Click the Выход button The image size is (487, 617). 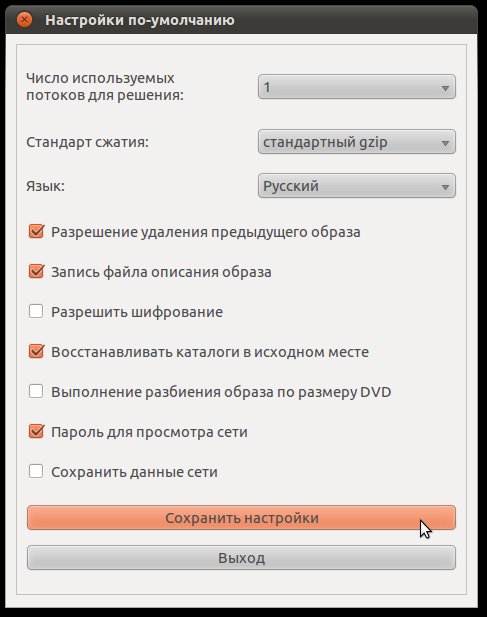[x=242, y=558]
